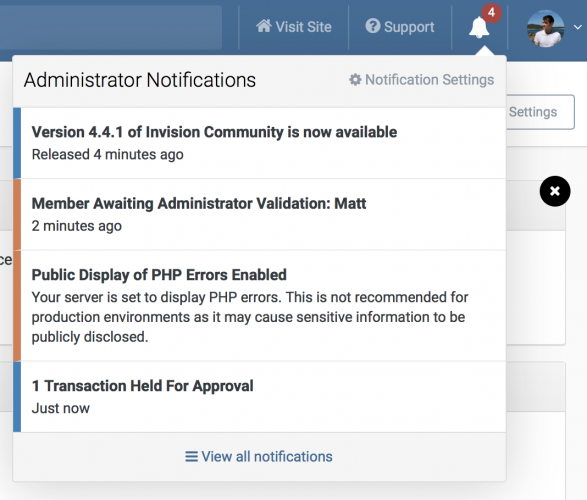This screenshot has height=500, width=587.
Task: Open 1 Transaction Held For Approval notification
Action: (x=259, y=397)
